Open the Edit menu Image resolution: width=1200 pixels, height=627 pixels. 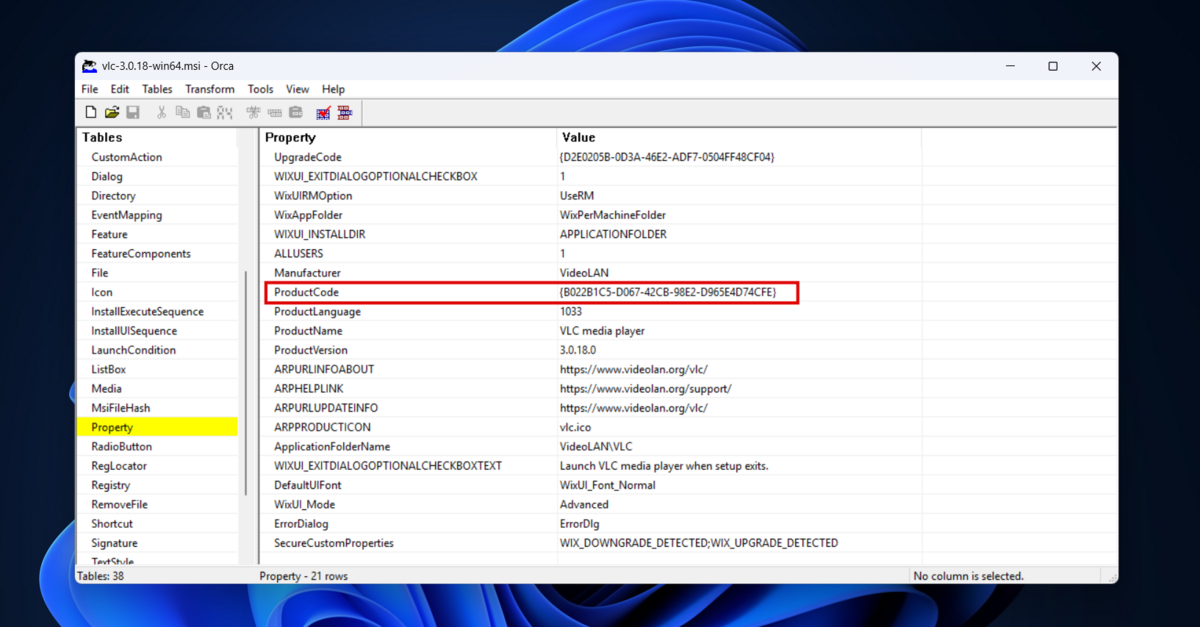pos(120,89)
